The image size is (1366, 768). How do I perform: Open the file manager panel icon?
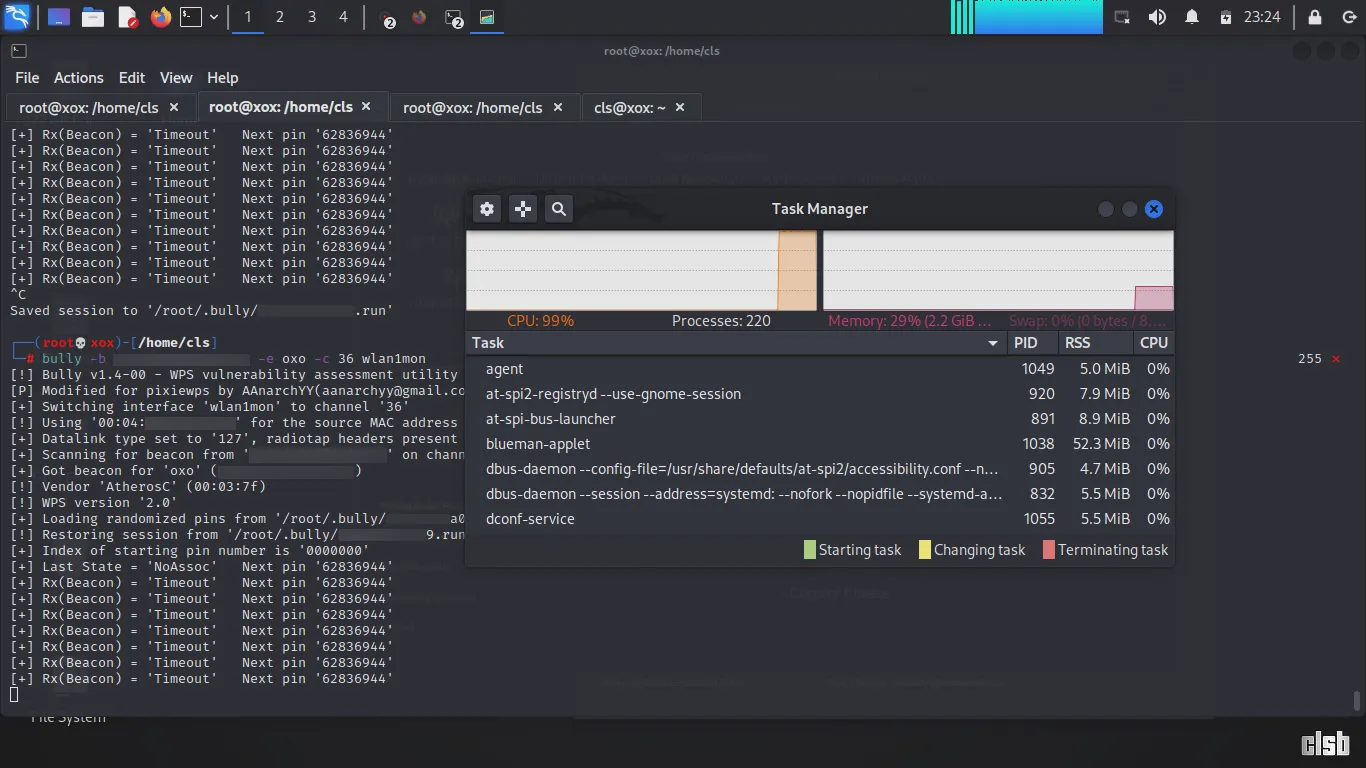tap(93, 17)
